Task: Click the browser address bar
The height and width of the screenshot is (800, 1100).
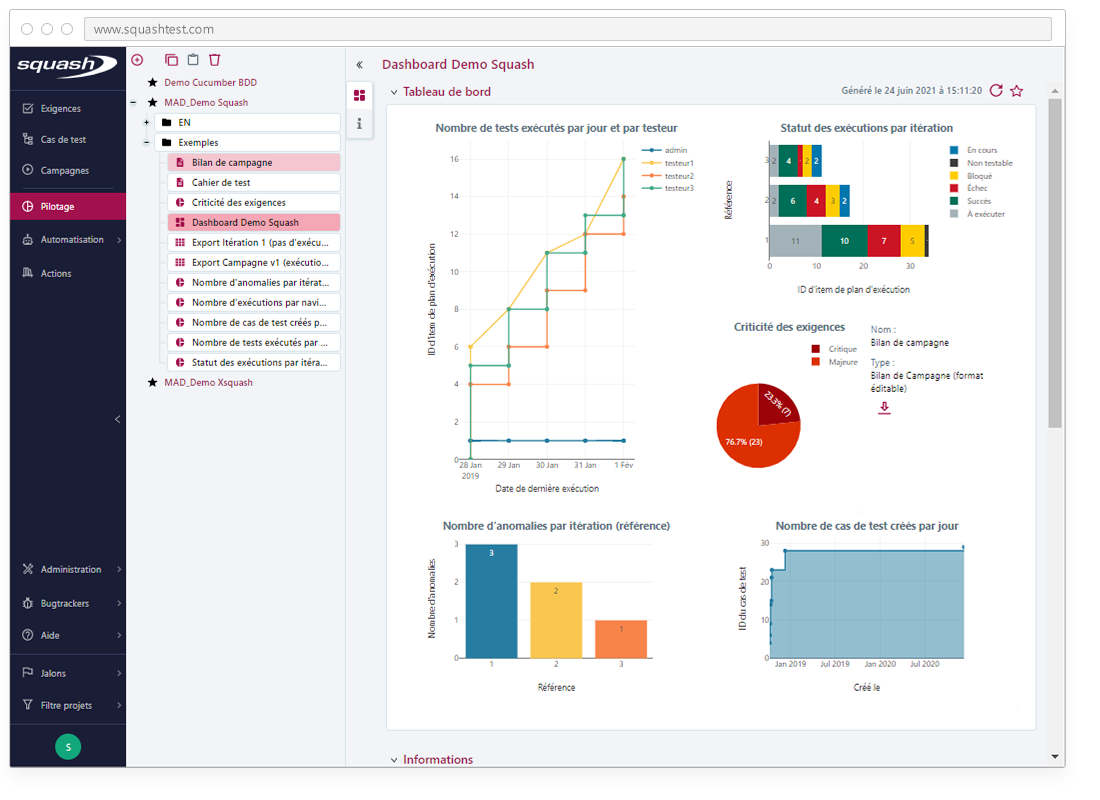Action: click(x=568, y=29)
